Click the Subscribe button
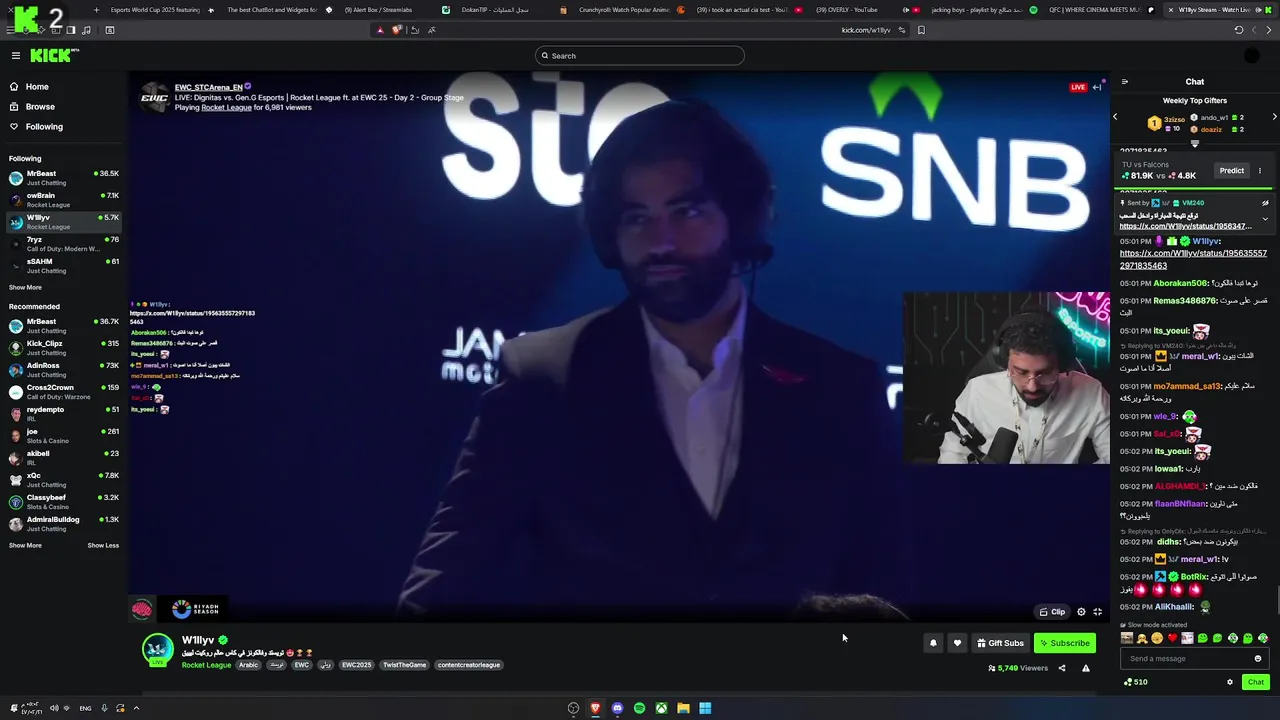 coord(1065,643)
